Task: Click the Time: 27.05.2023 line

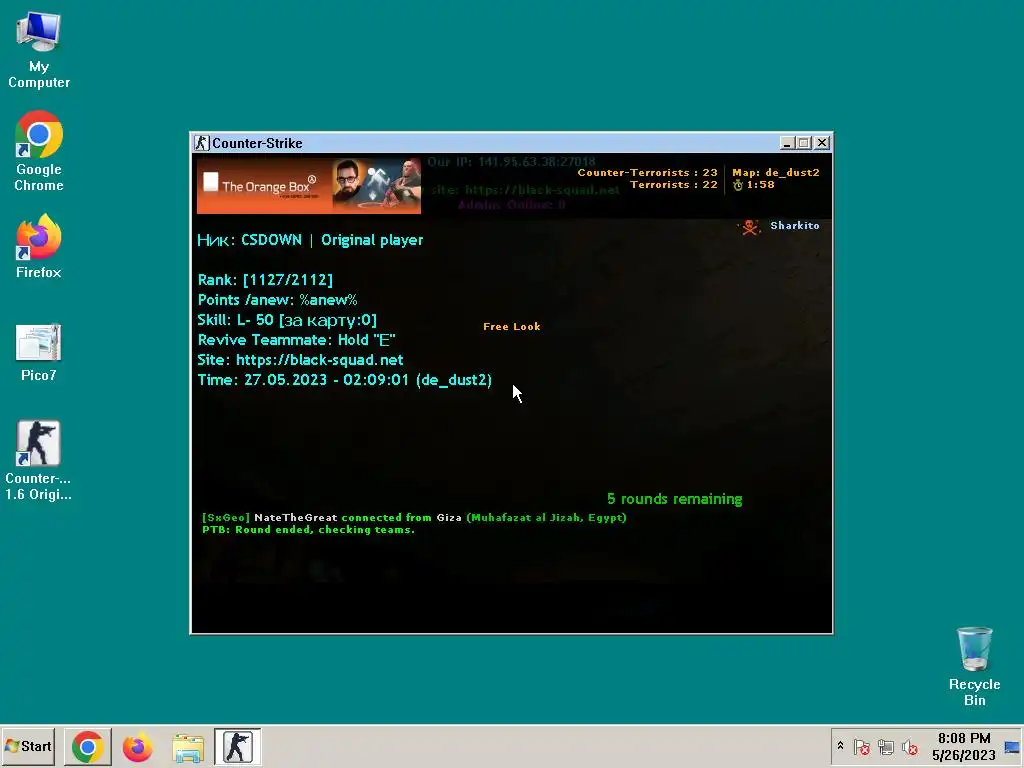Action: point(344,380)
